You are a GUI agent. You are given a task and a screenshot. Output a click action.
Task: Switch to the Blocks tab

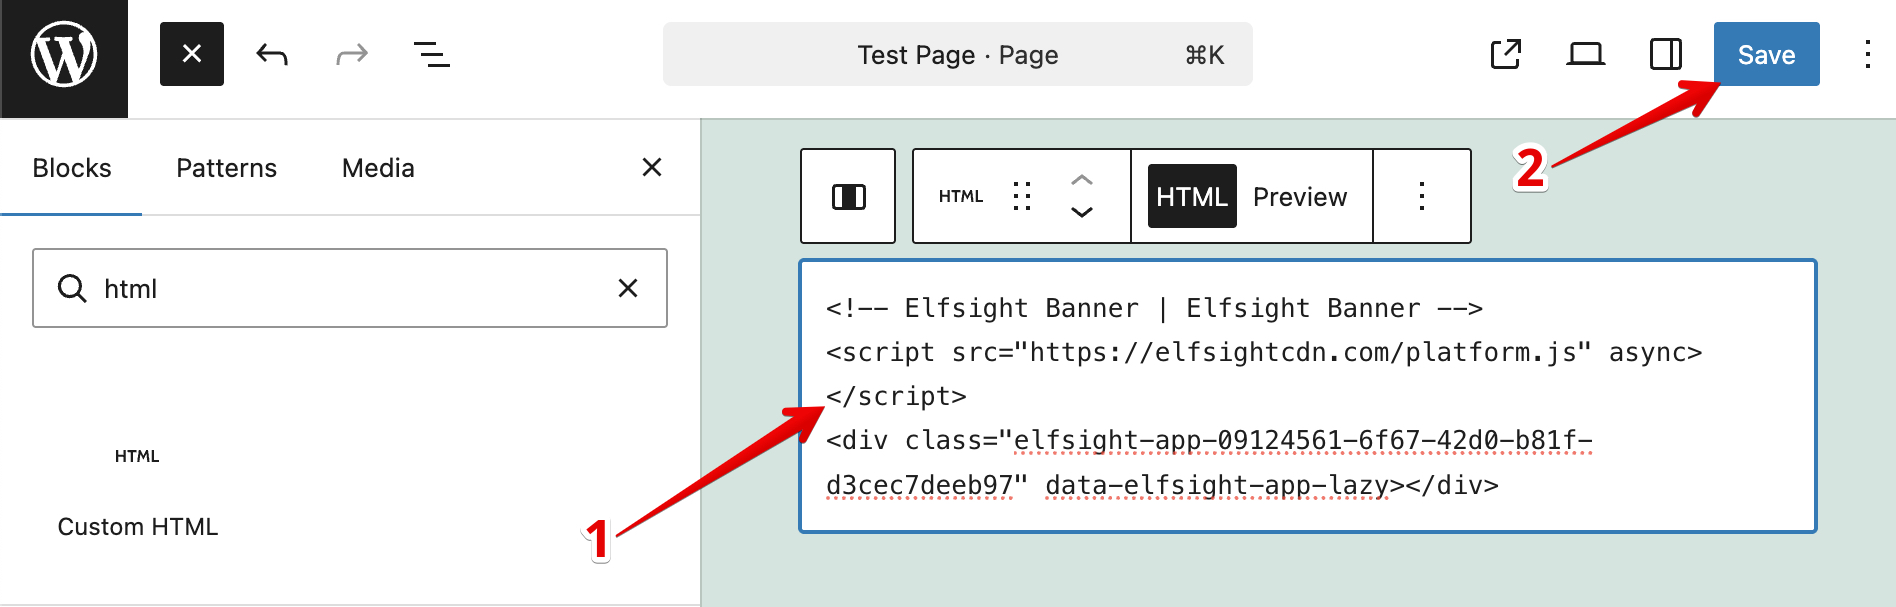point(71,168)
